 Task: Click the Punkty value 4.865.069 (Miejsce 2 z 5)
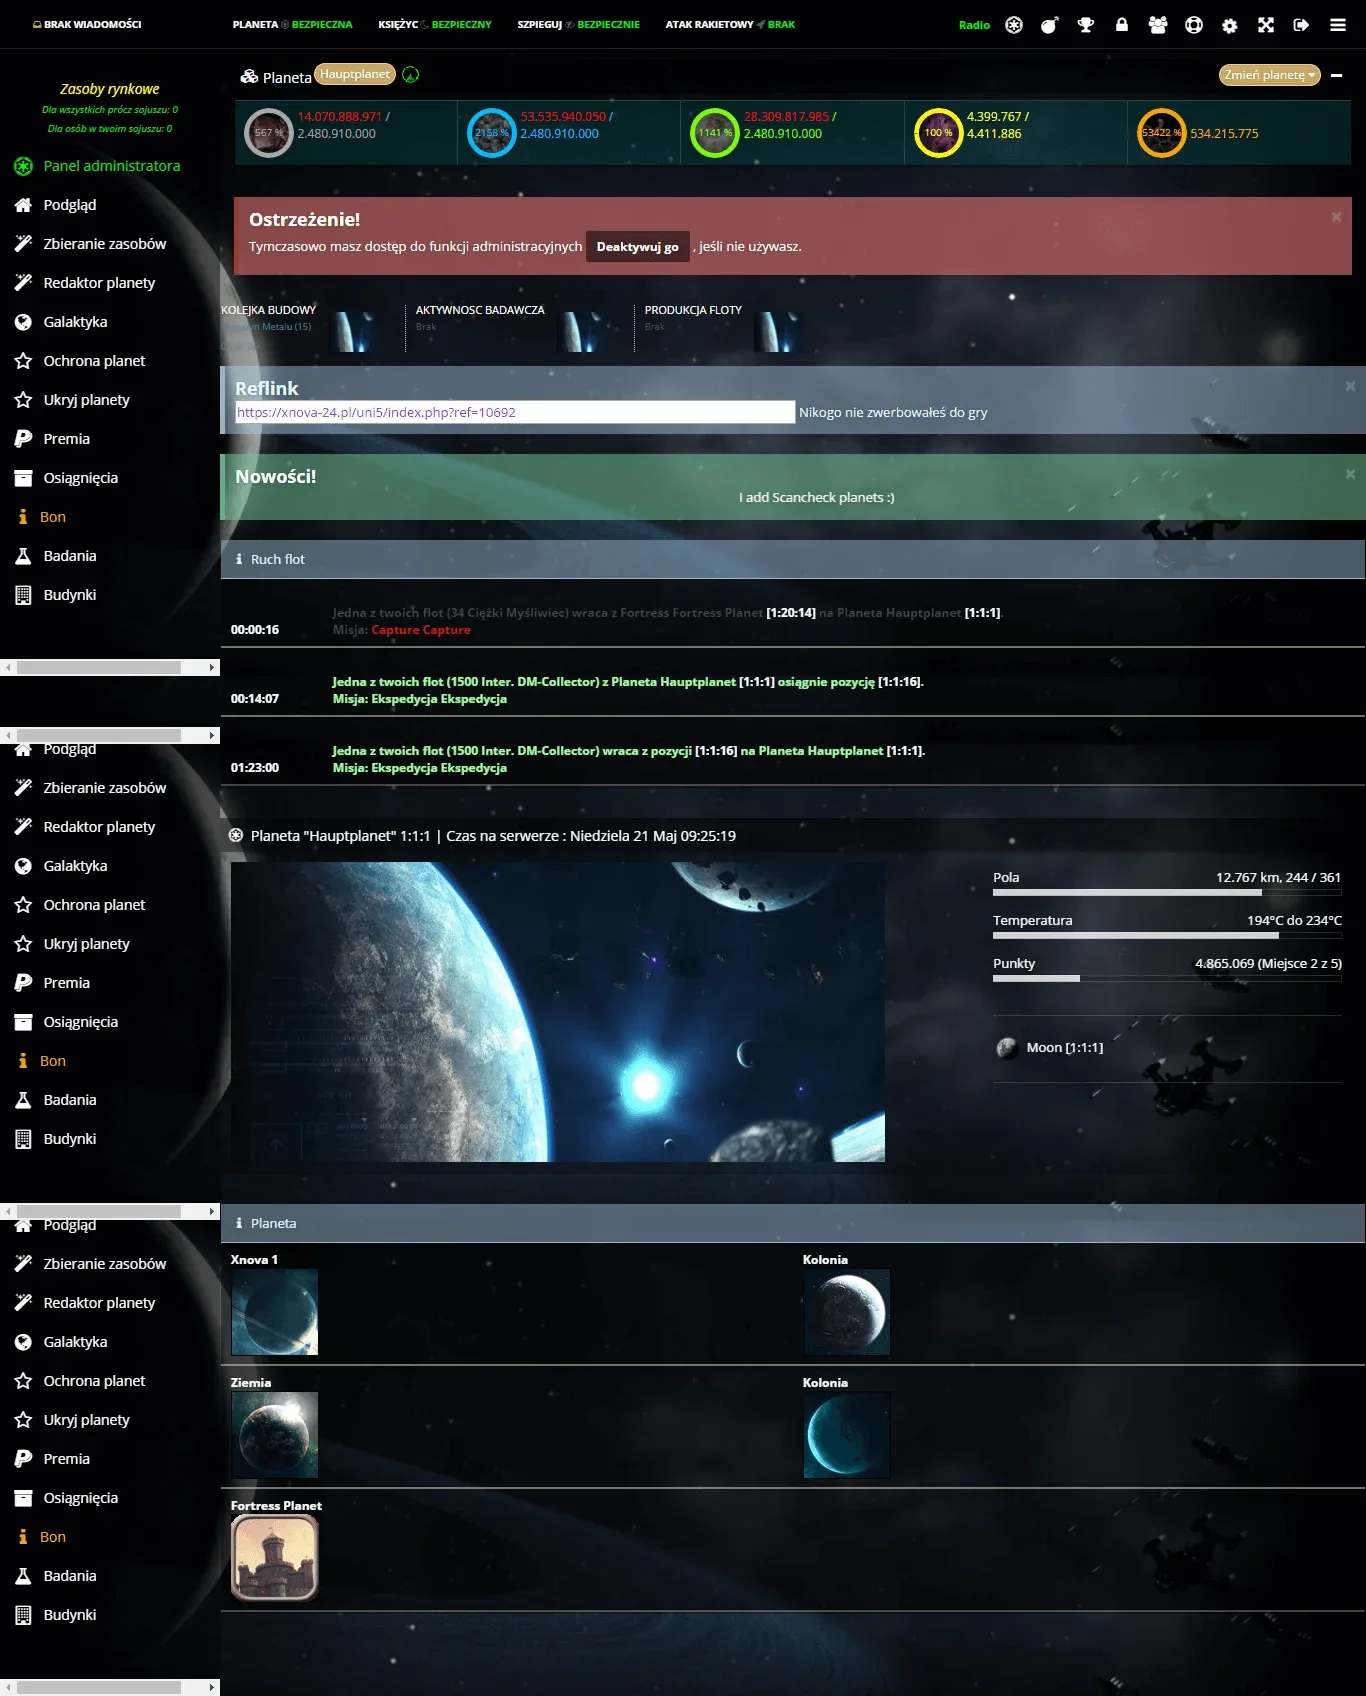1268,963
